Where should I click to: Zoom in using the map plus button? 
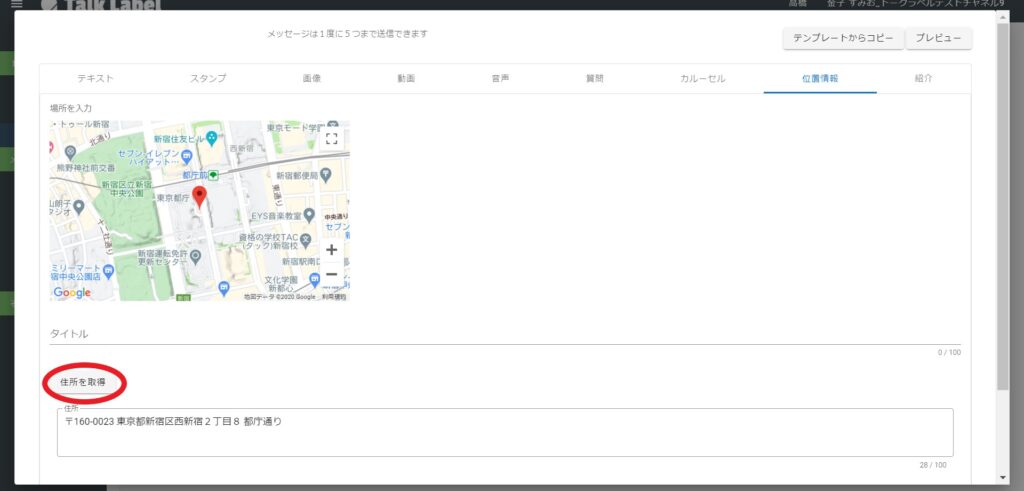tap(332, 250)
